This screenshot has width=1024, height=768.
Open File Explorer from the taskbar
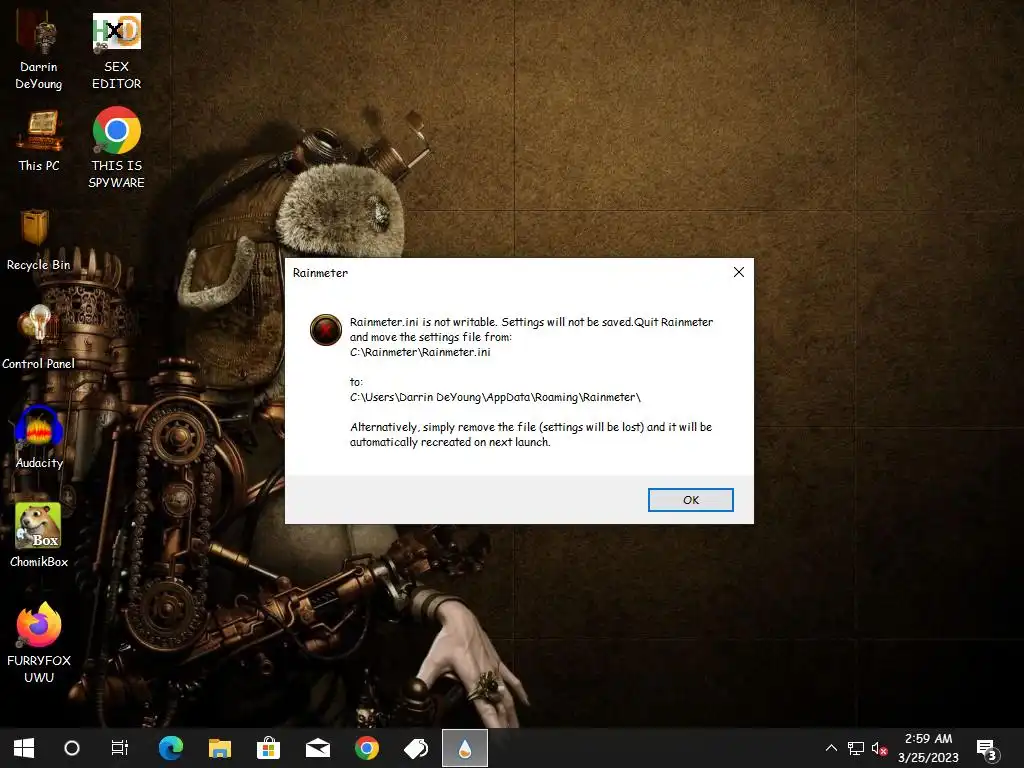pos(219,748)
